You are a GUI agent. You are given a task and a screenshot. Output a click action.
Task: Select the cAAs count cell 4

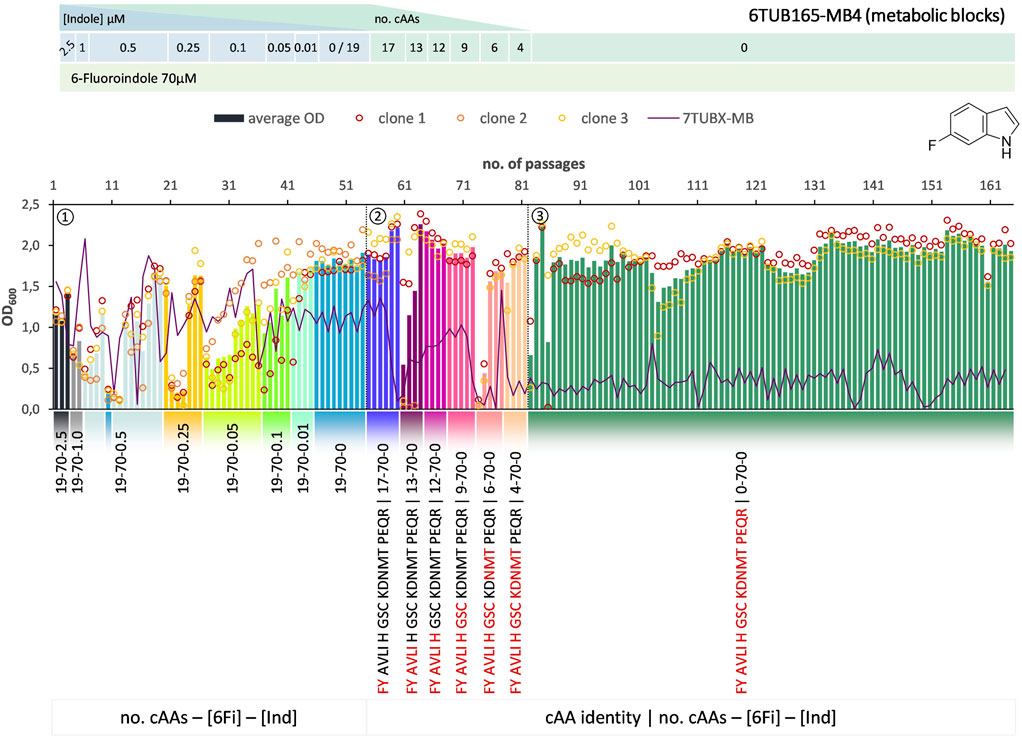(520, 48)
